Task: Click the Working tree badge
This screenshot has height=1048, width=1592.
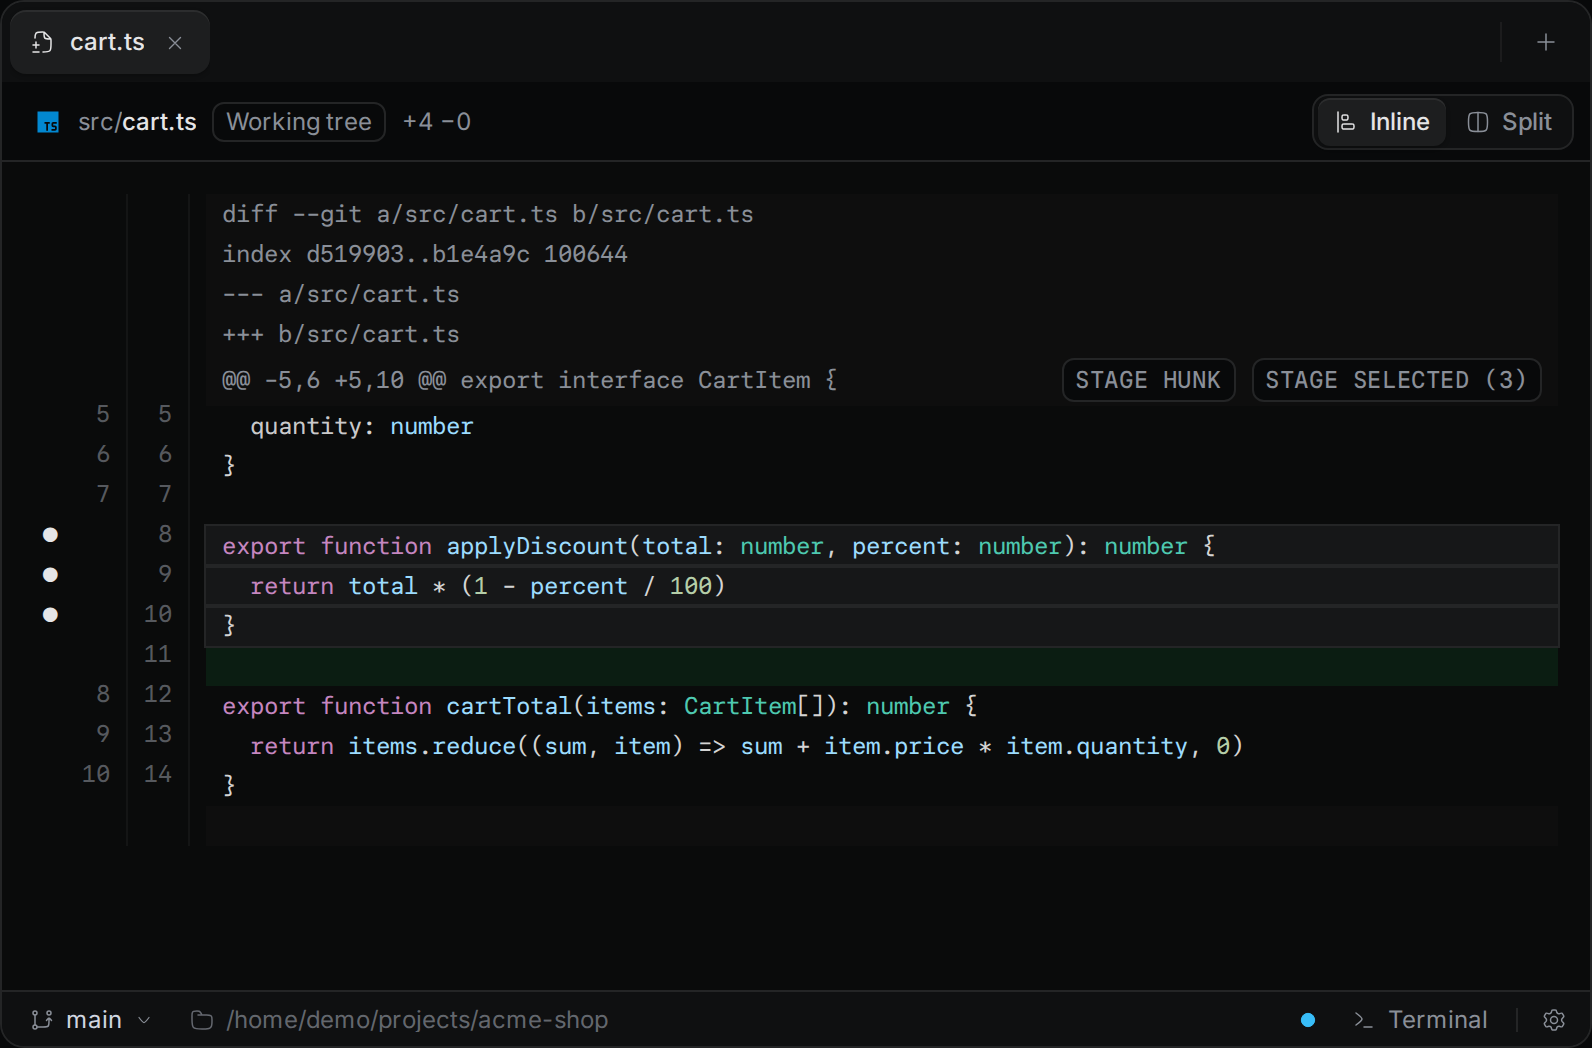Action: 299,122
